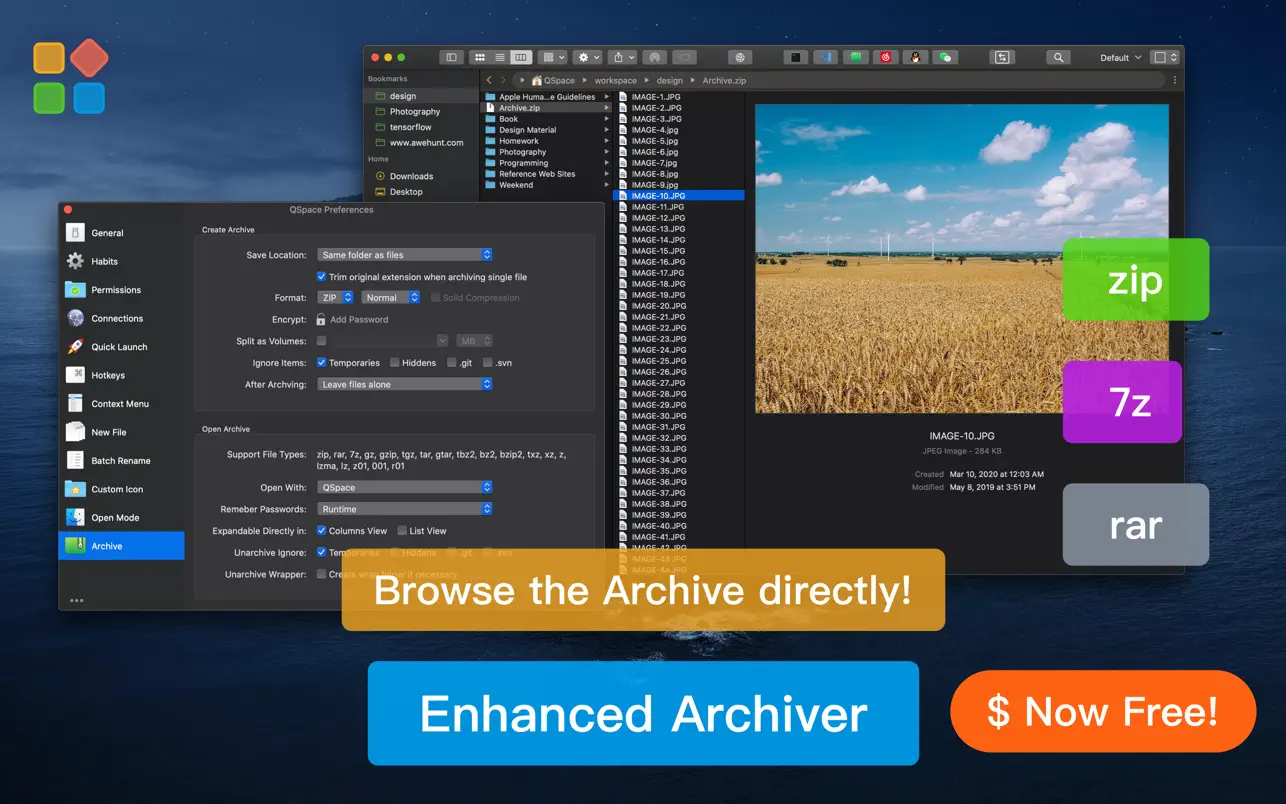
Task: Open the Quick Launch preferences pane
Action: tap(121, 347)
